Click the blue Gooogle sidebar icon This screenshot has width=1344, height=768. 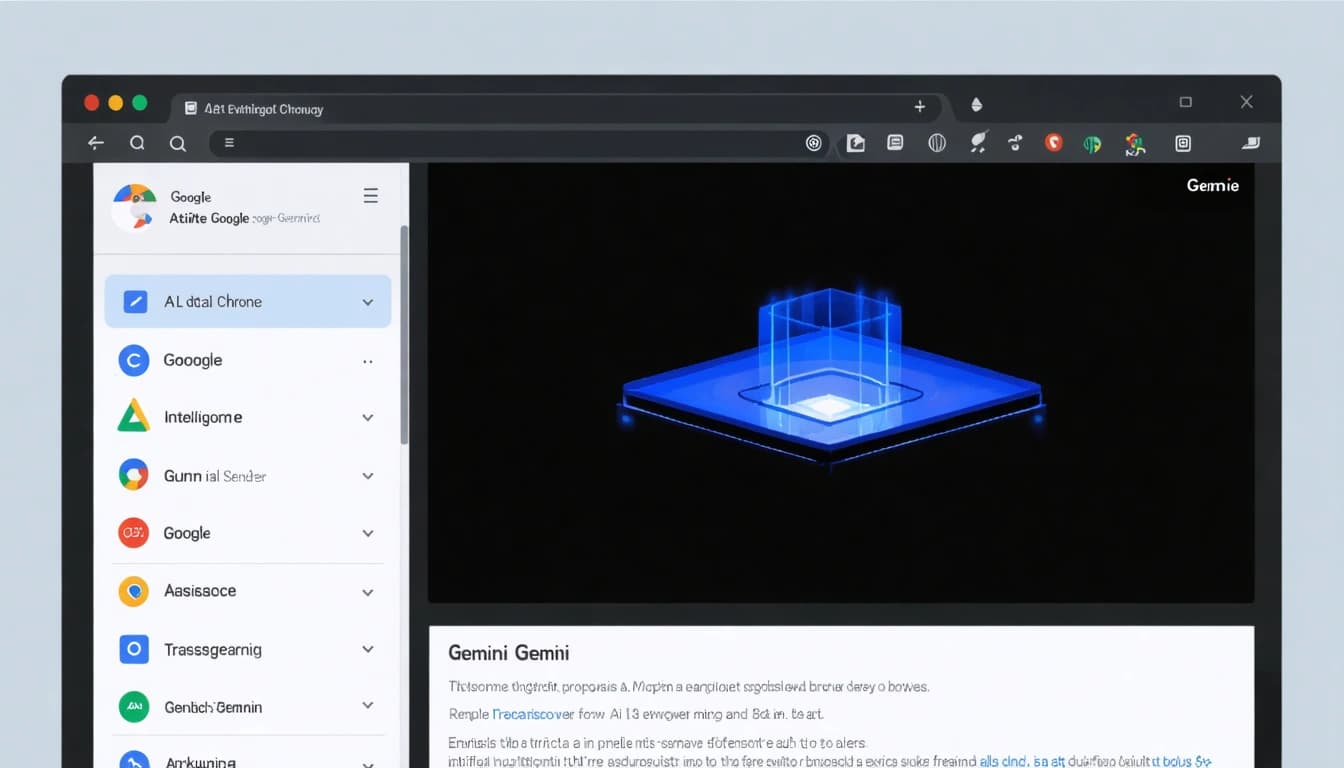(x=133, y=360)
